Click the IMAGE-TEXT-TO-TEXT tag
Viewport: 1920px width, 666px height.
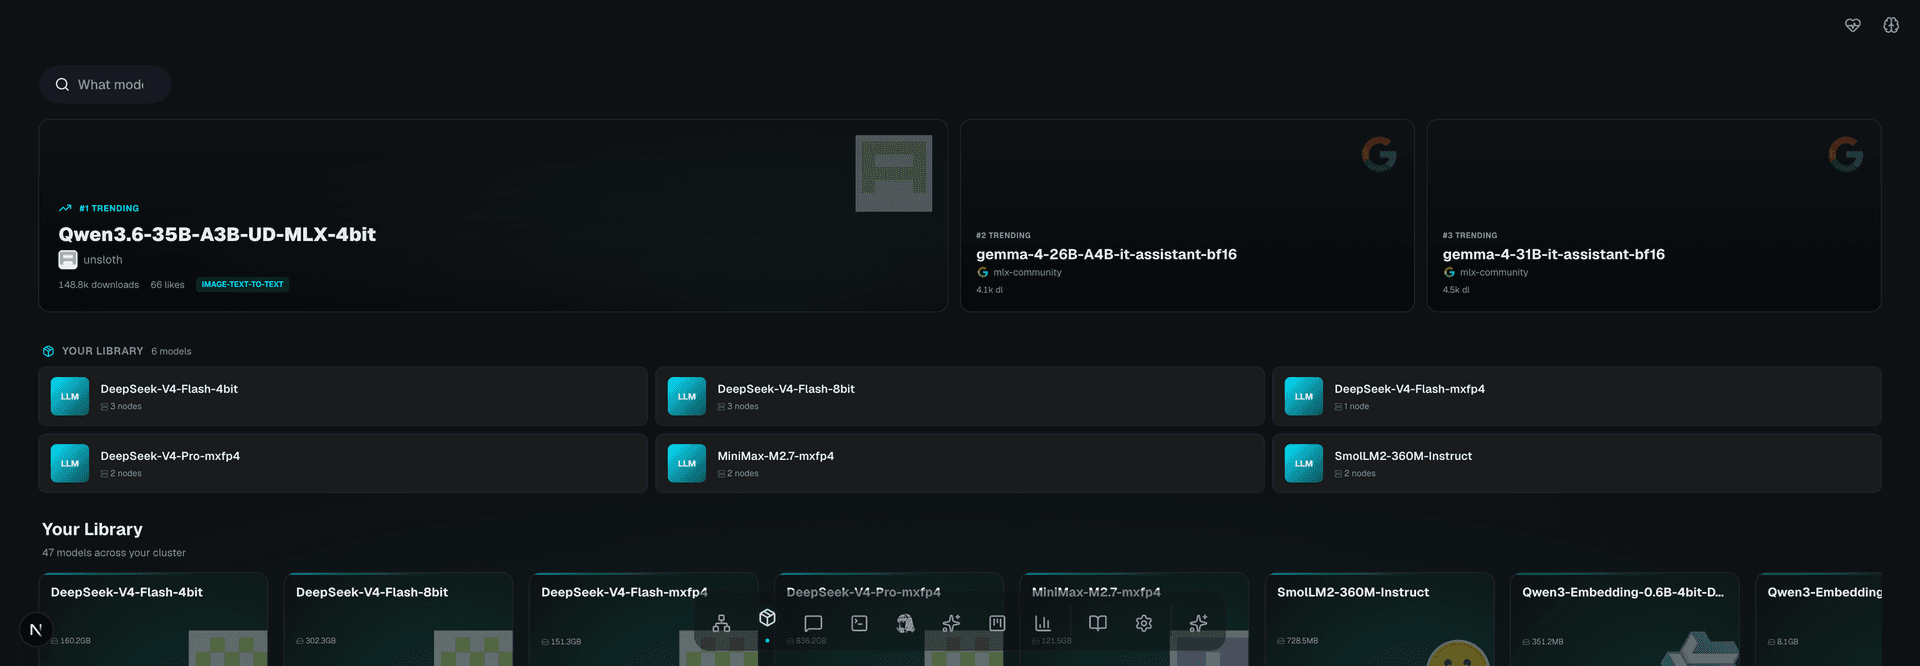[243, 284]
